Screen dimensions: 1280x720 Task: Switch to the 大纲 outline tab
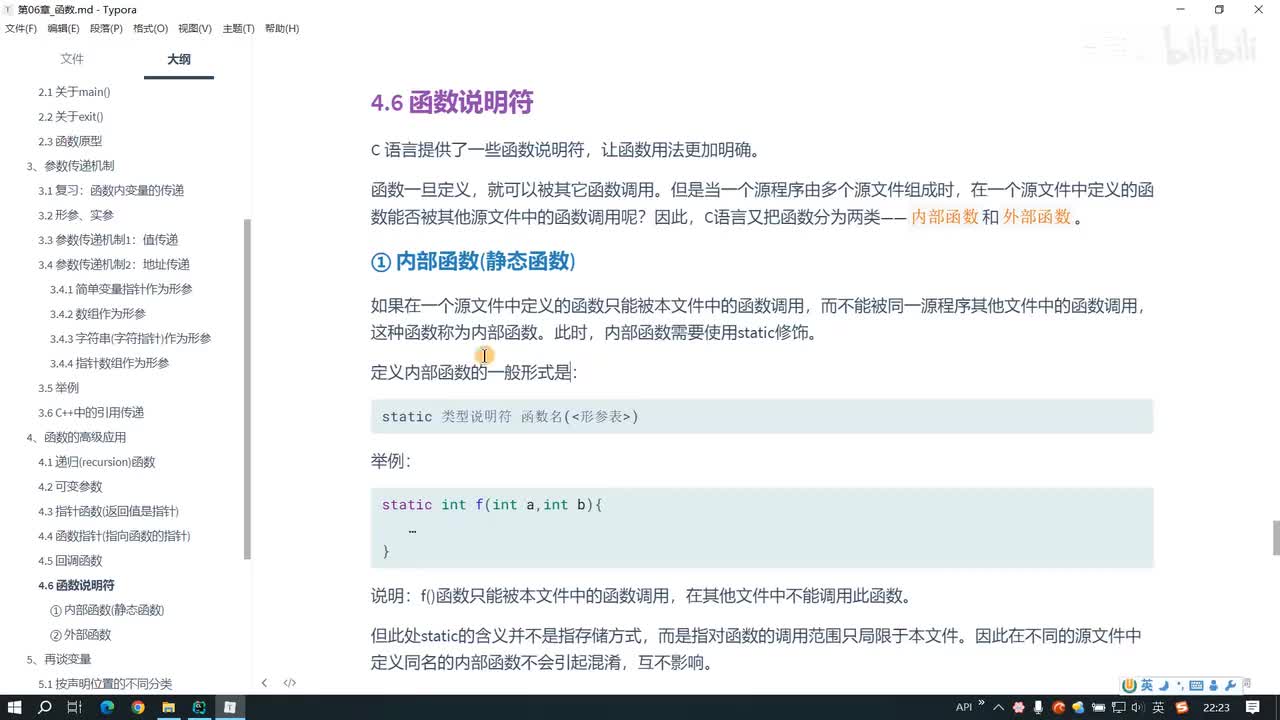click(x=179, y=59)
